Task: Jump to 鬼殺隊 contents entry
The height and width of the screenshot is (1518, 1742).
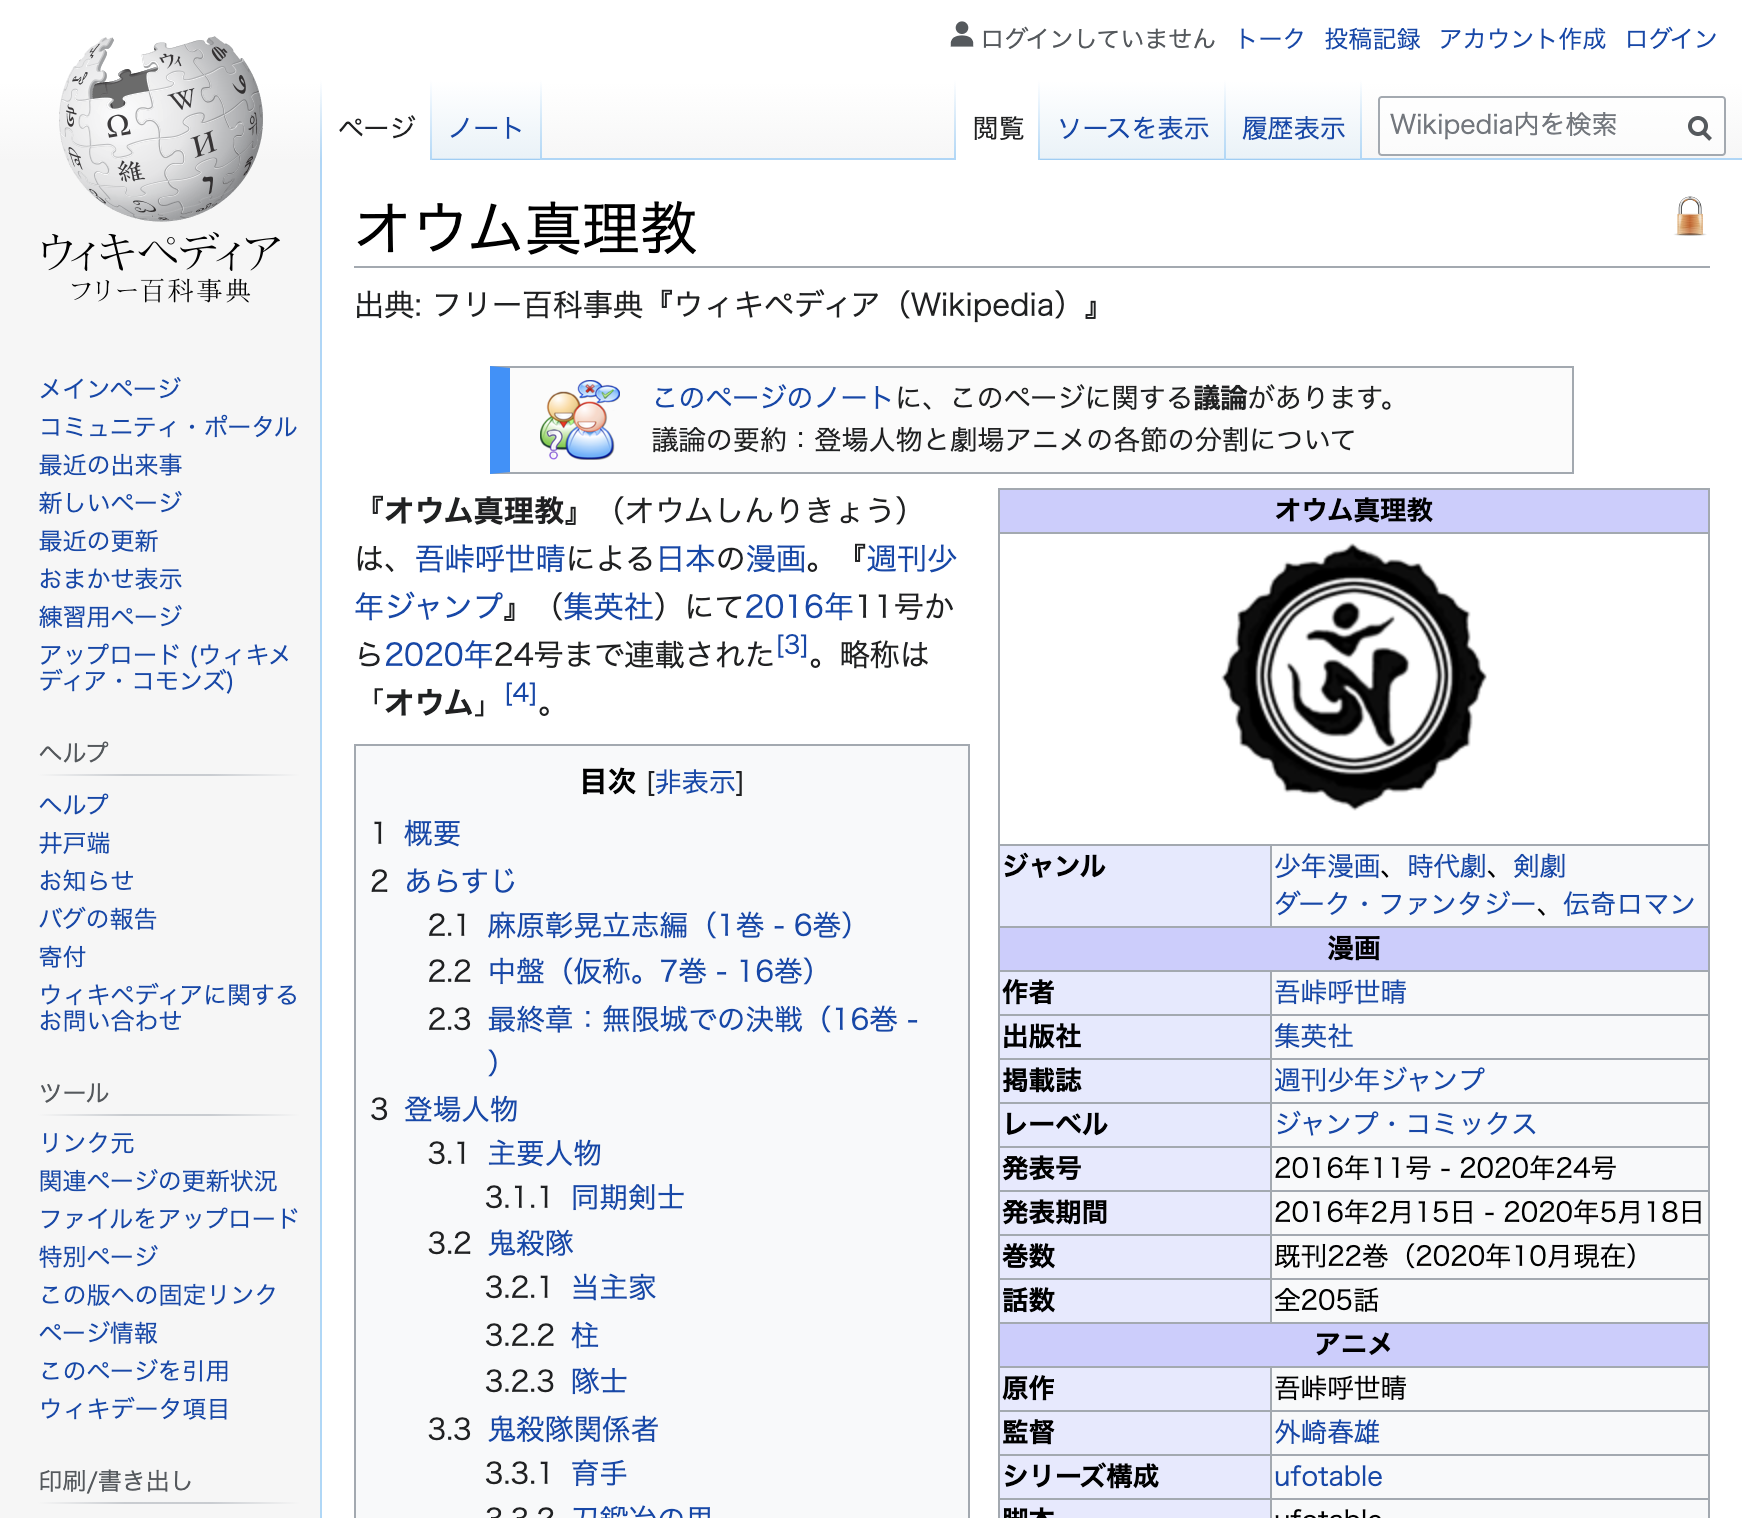Action: point(530,1243)
